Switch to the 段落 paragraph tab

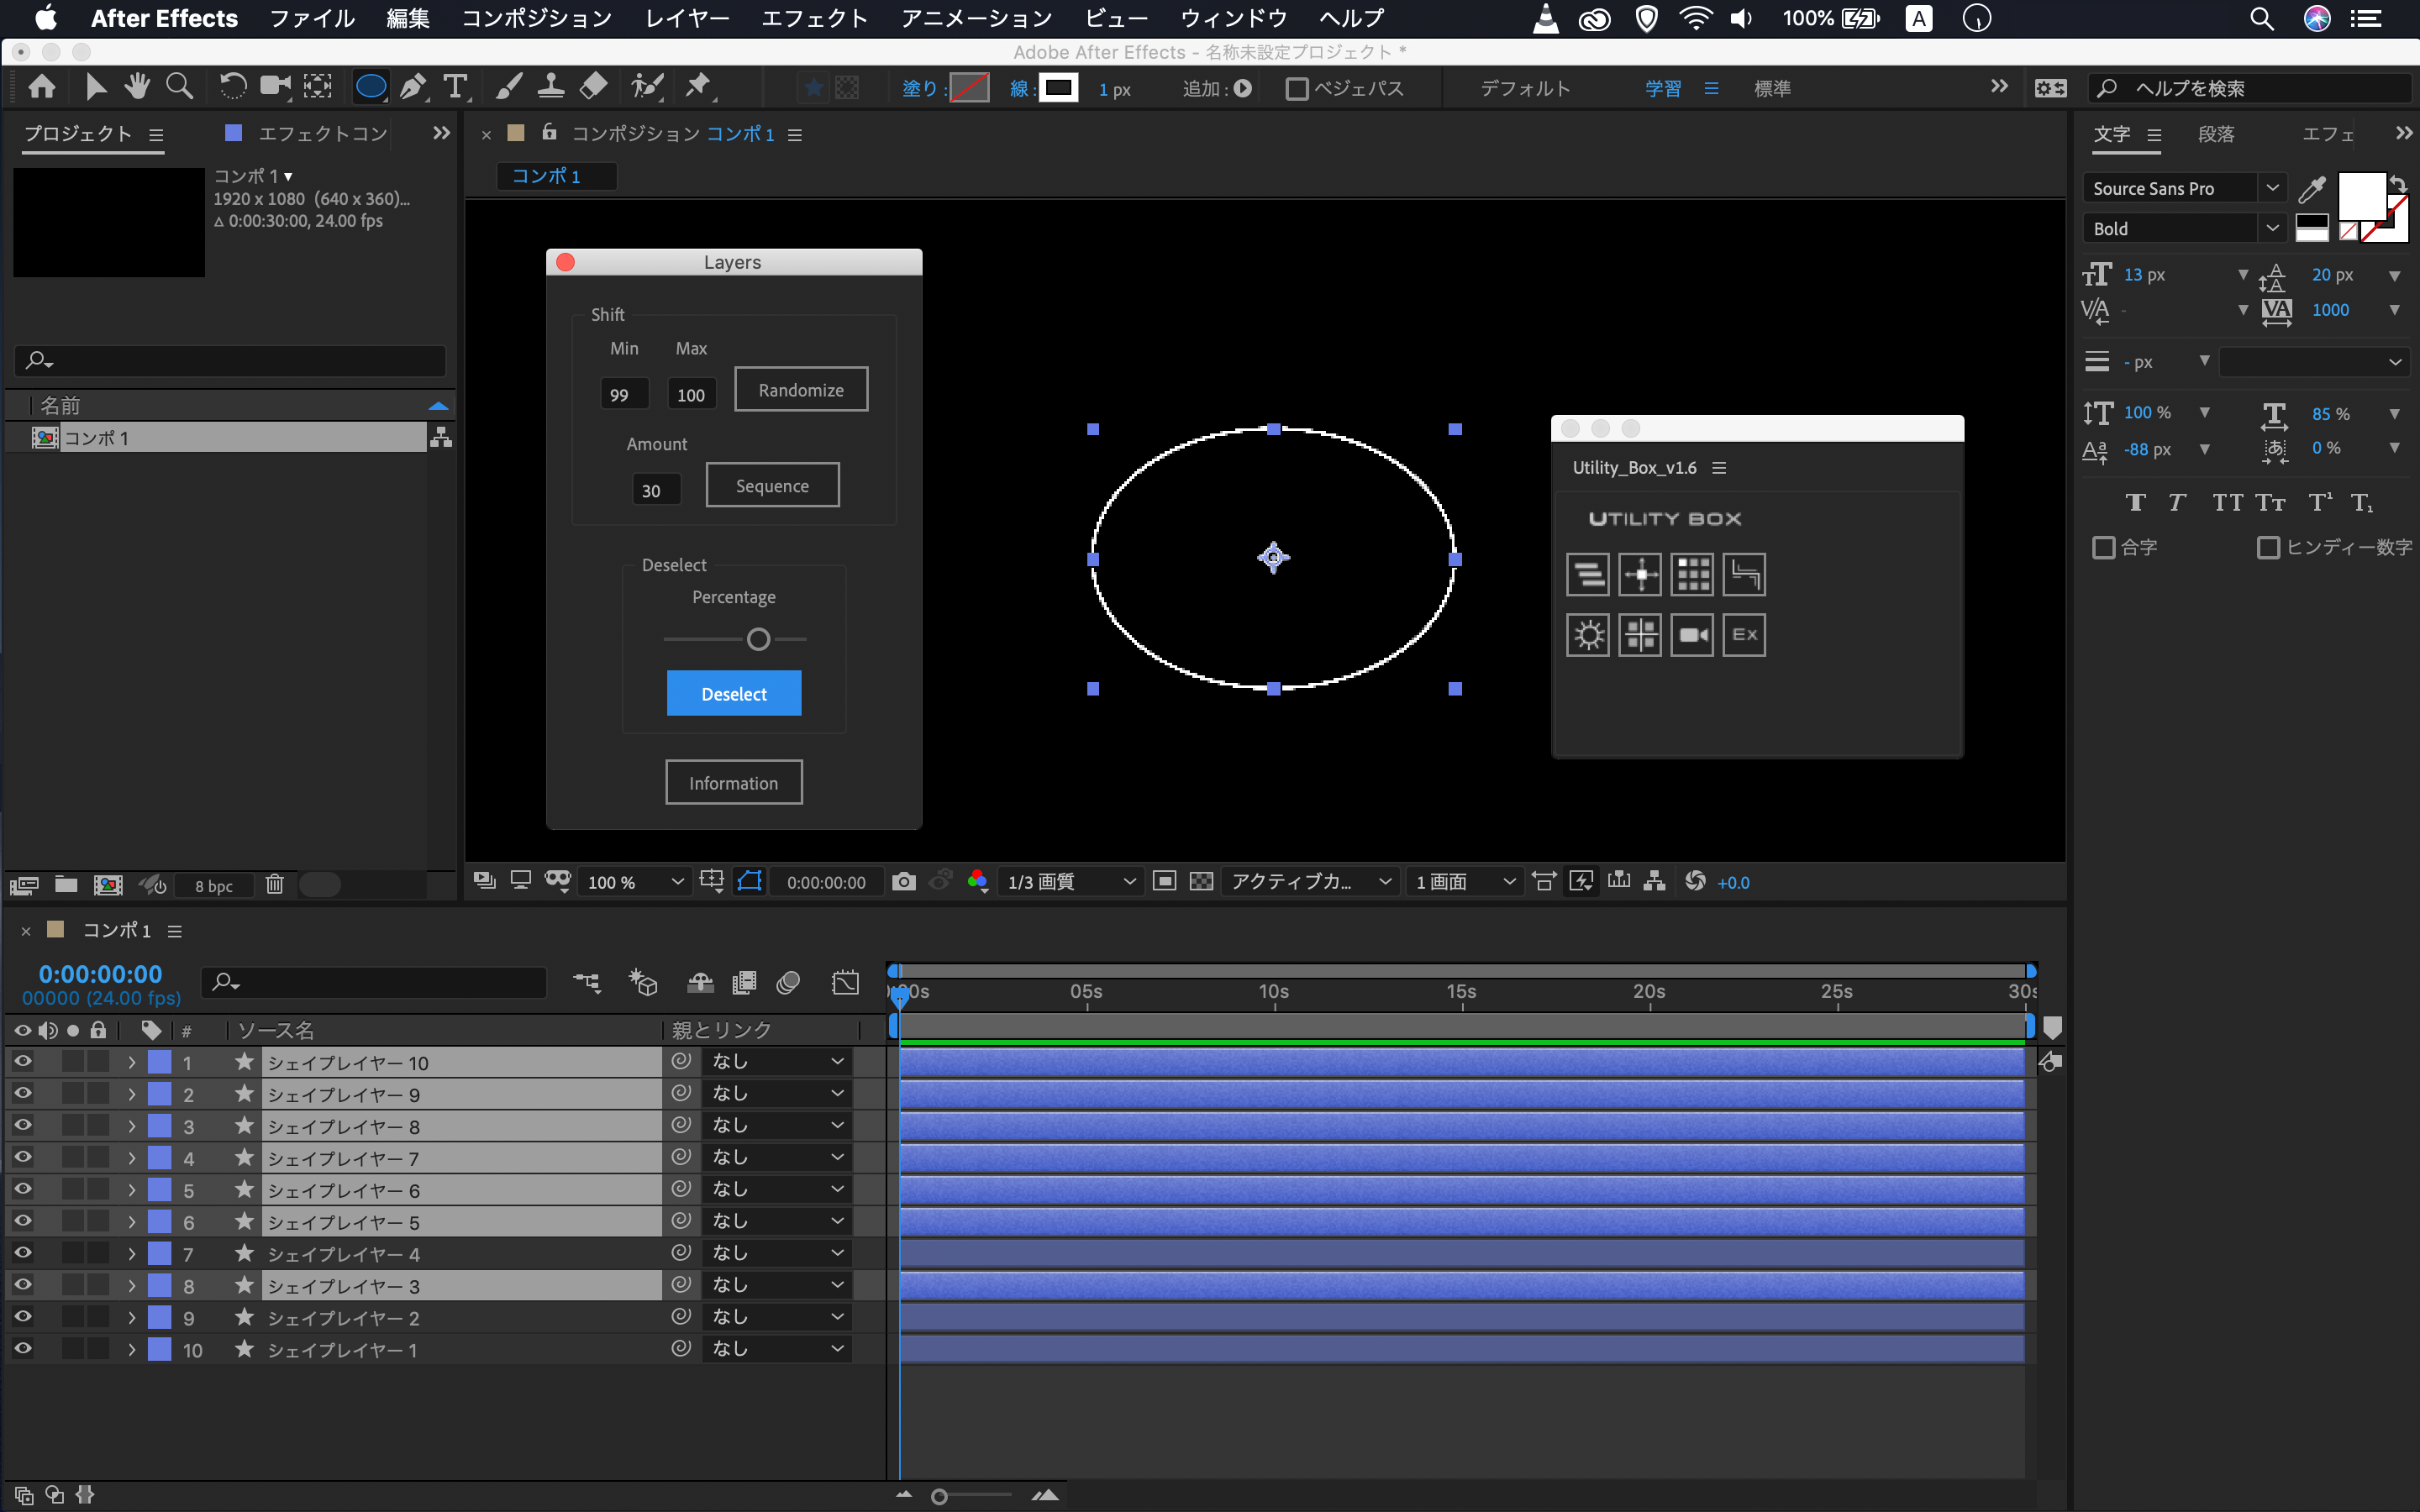(x=2216, y=134)
